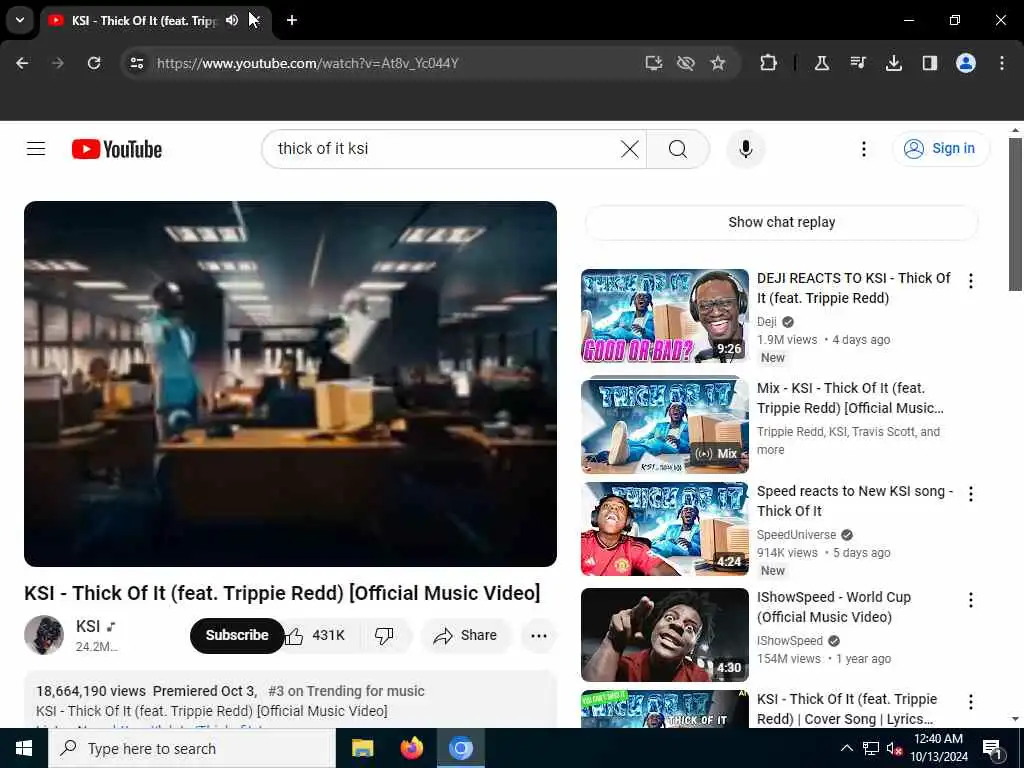Open Chrome Labs flask icon
1024x768 pixels.
pos(822,63)
